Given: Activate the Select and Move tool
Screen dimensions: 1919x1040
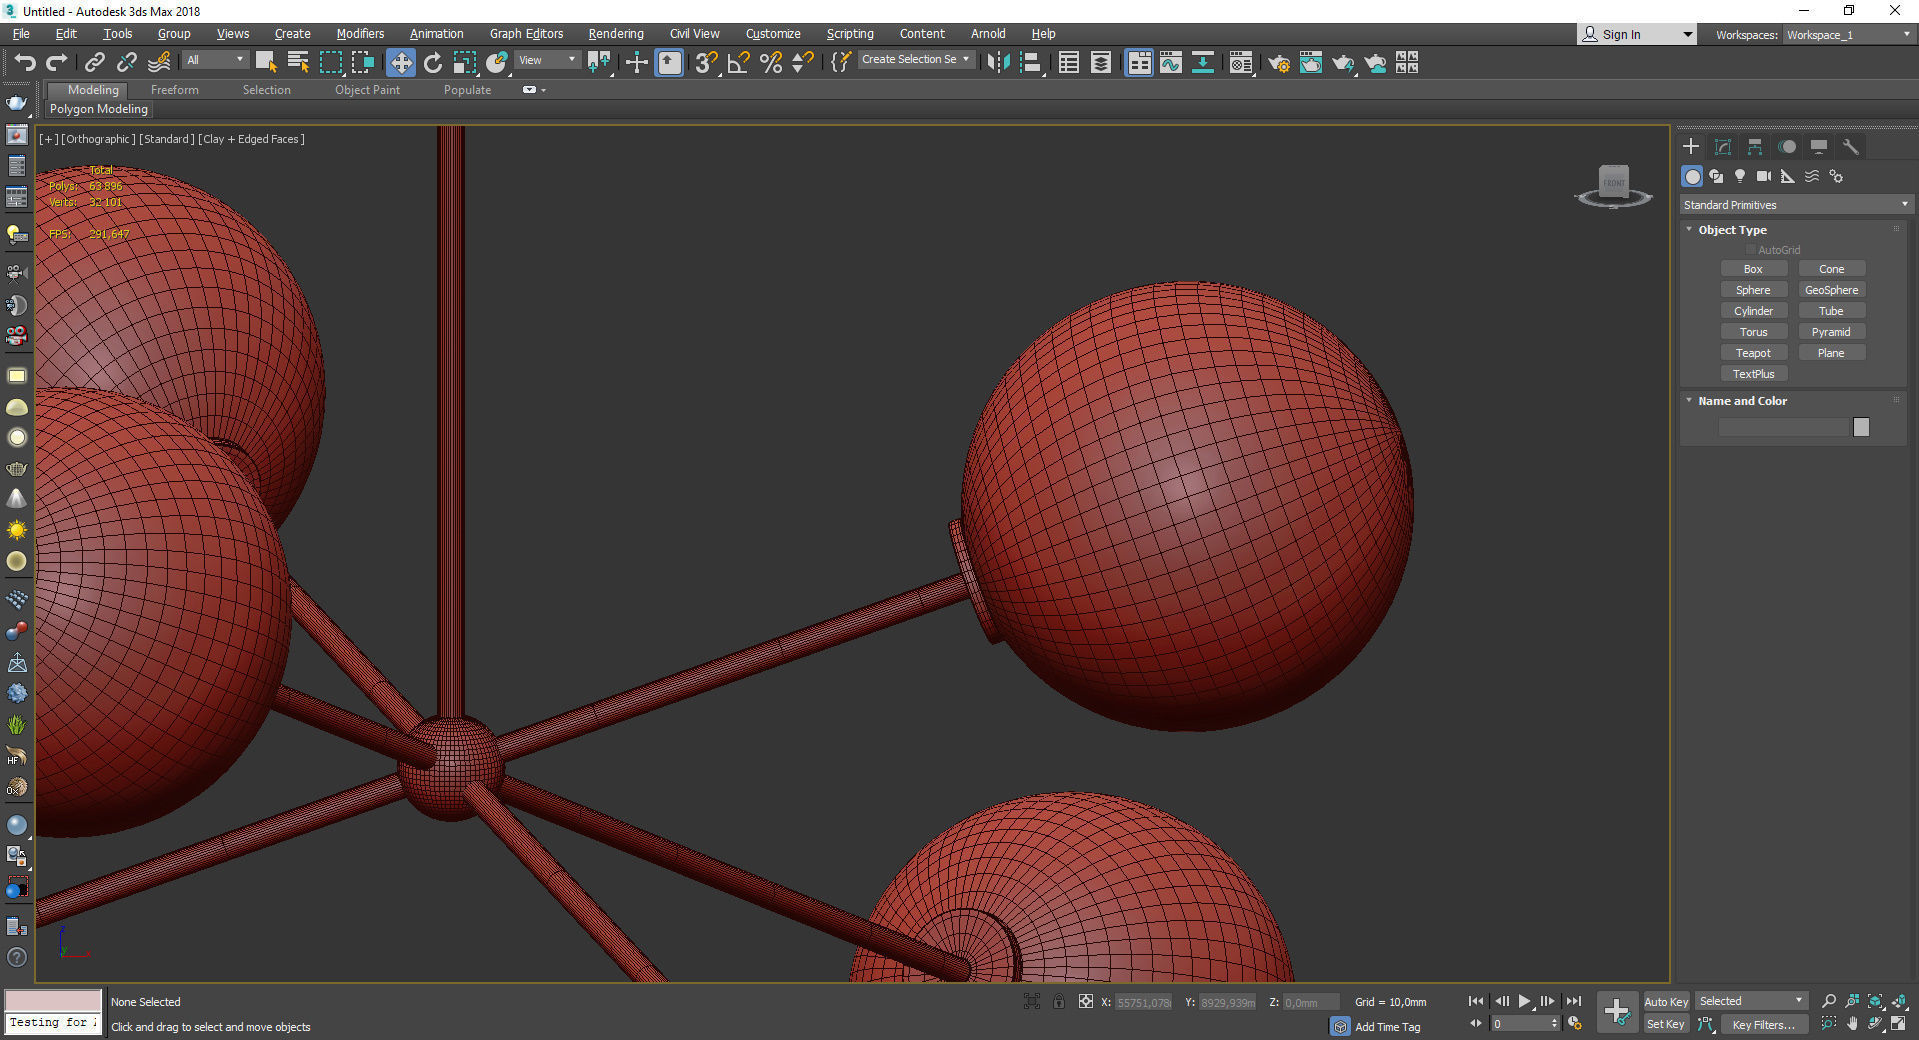Looking at the screenshot, I should 400,62.
